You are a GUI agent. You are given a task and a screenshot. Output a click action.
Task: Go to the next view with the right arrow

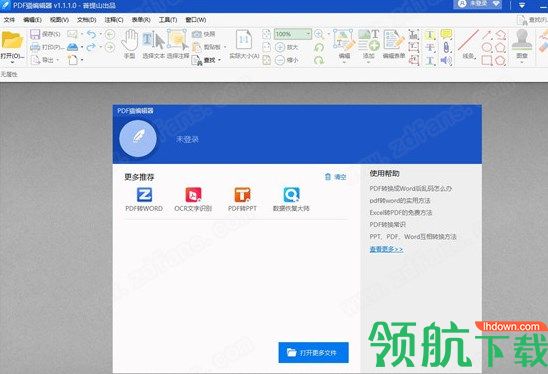click(110, 47)
